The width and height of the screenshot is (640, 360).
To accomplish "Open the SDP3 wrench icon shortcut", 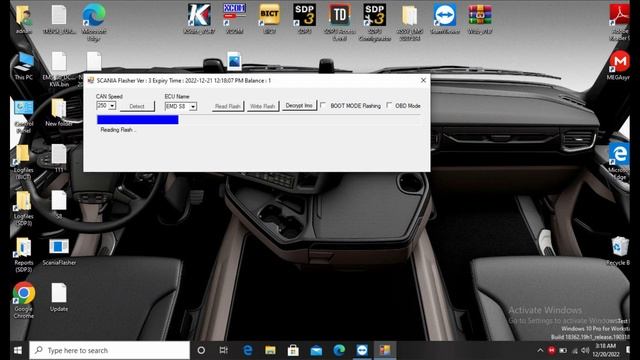I will tap(375, 22).
